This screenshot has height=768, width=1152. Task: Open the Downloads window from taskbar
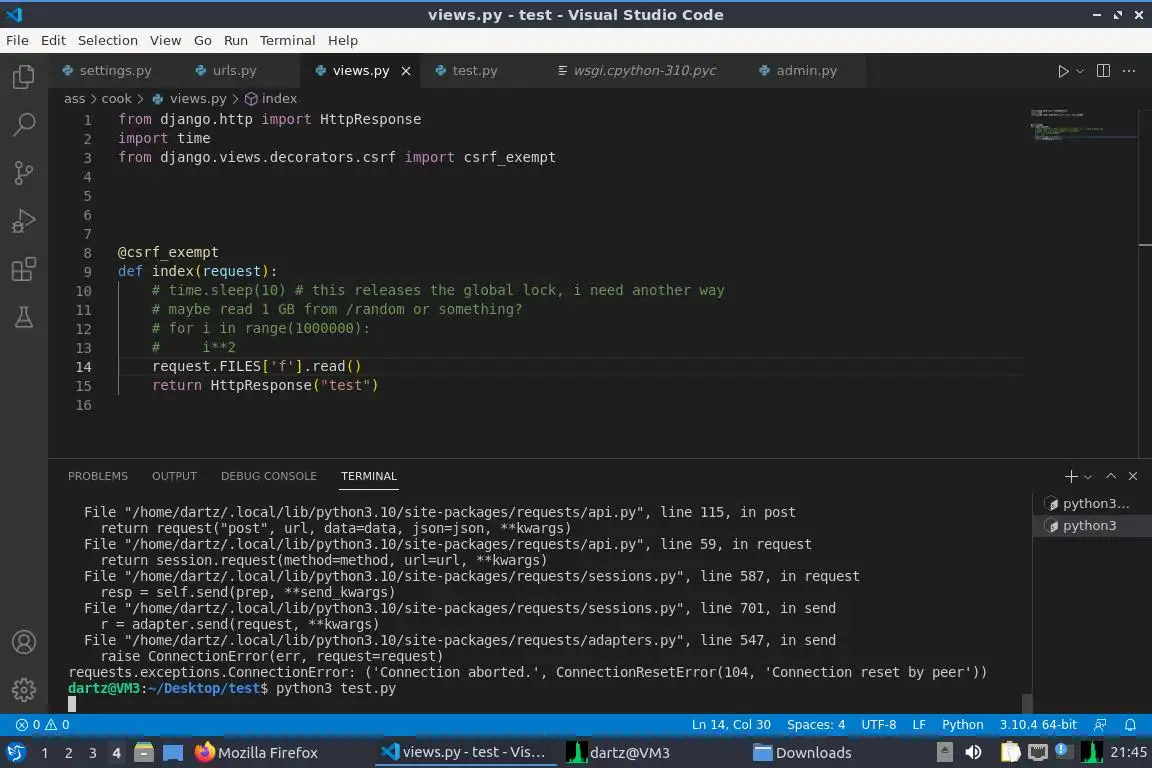click(802, 753)
